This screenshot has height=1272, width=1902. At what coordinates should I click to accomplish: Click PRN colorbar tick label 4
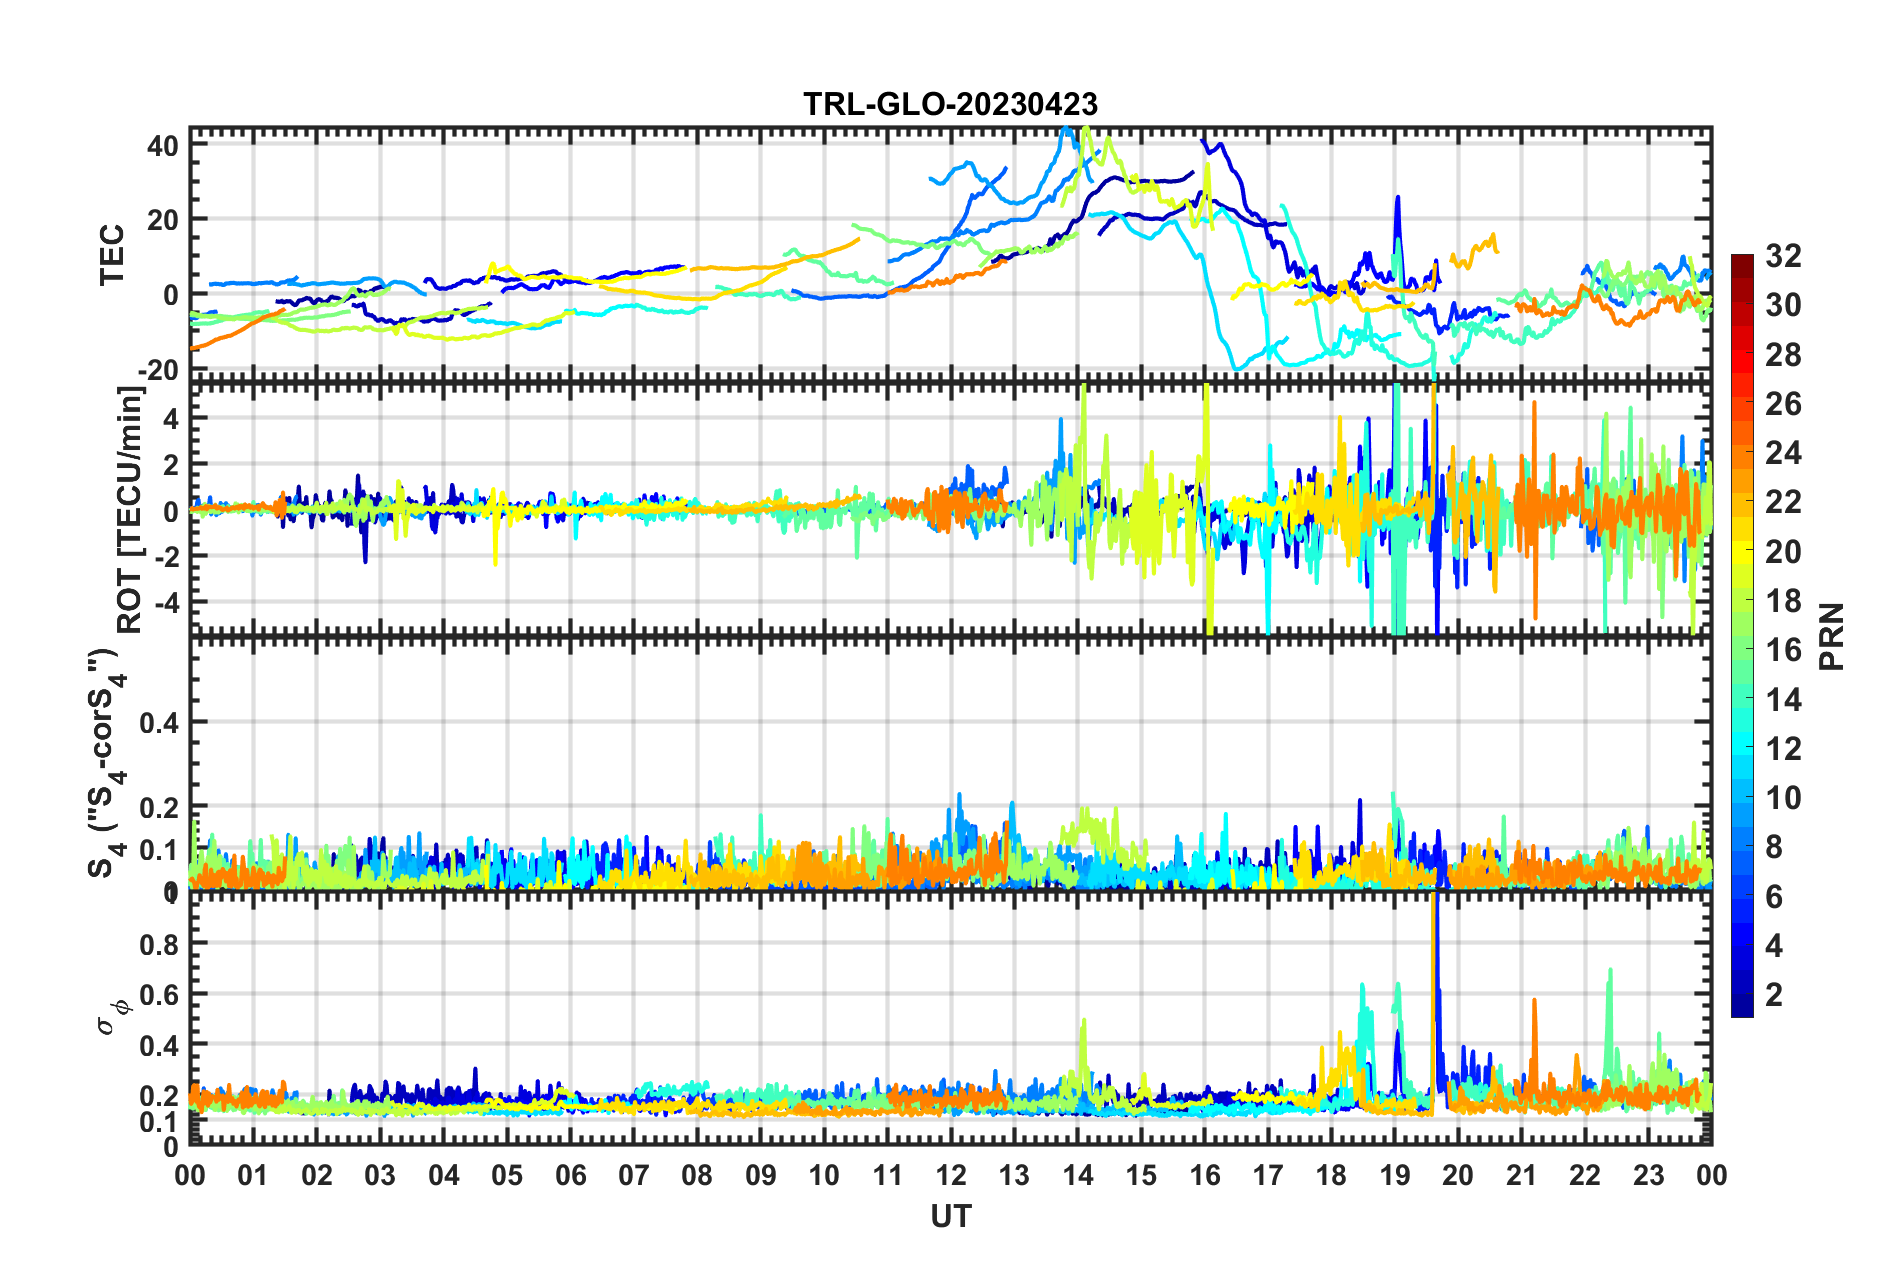[x=1774, y=945]
